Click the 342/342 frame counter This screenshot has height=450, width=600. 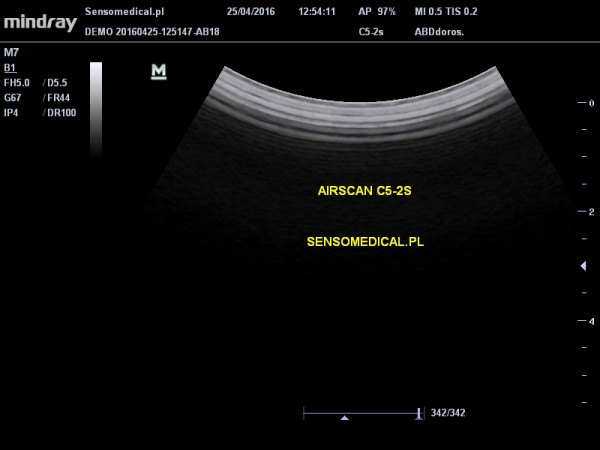point(448,413)
